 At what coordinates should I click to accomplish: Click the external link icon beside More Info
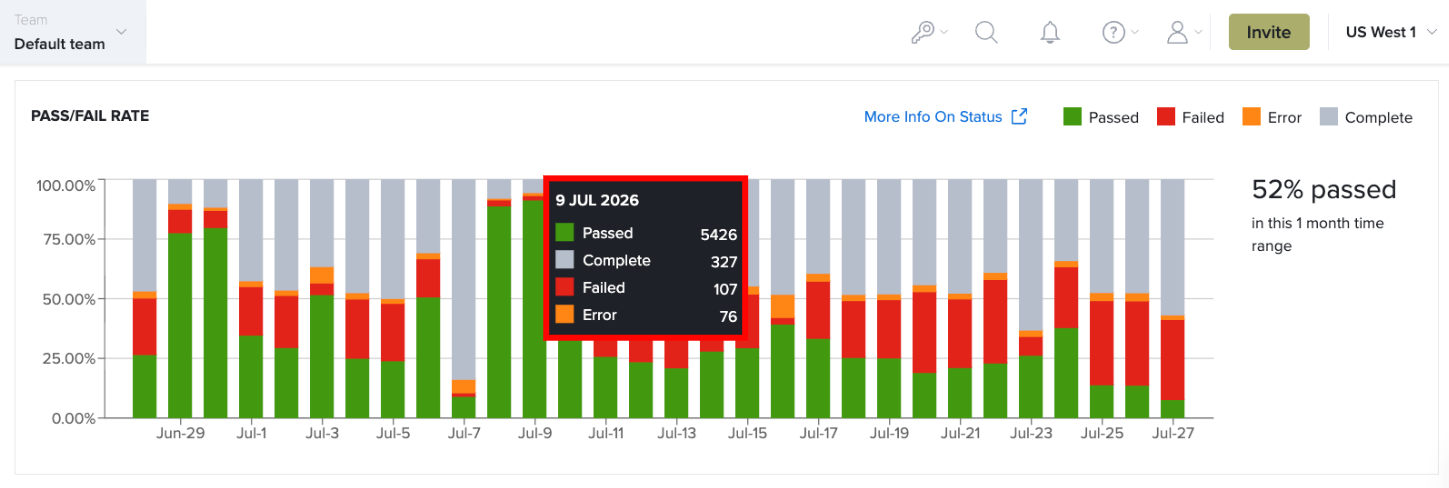(1019, 117)
